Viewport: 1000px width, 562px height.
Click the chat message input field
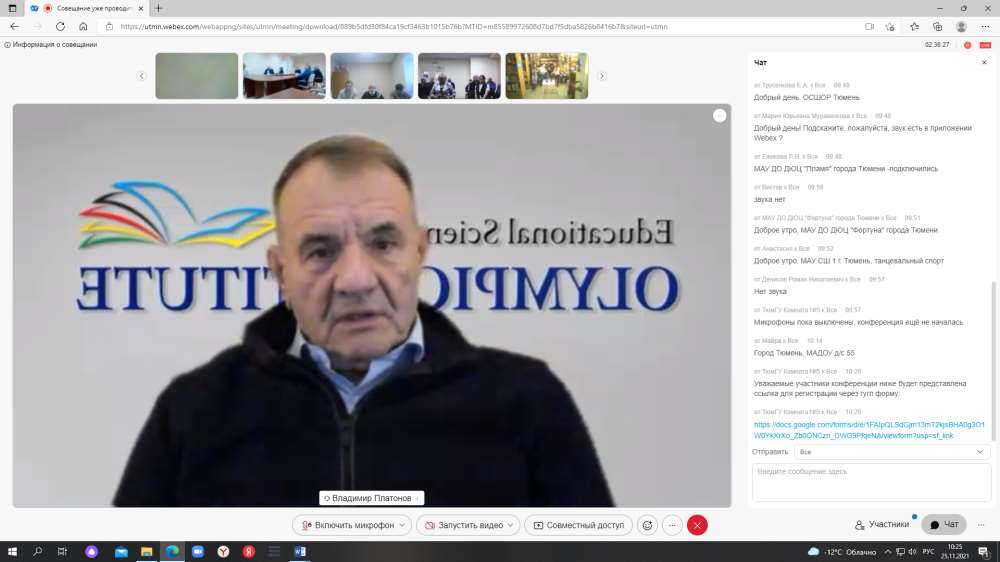(x=871, y=482)
